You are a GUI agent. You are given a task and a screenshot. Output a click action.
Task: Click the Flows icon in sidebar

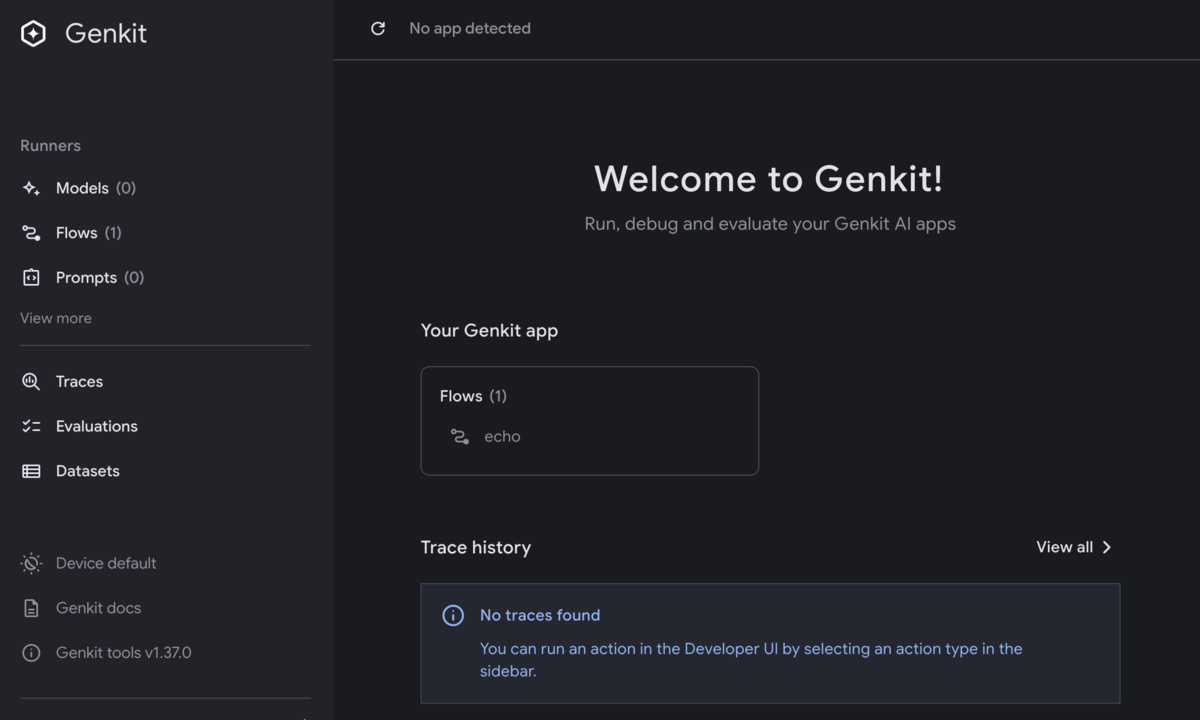point(31,233)
